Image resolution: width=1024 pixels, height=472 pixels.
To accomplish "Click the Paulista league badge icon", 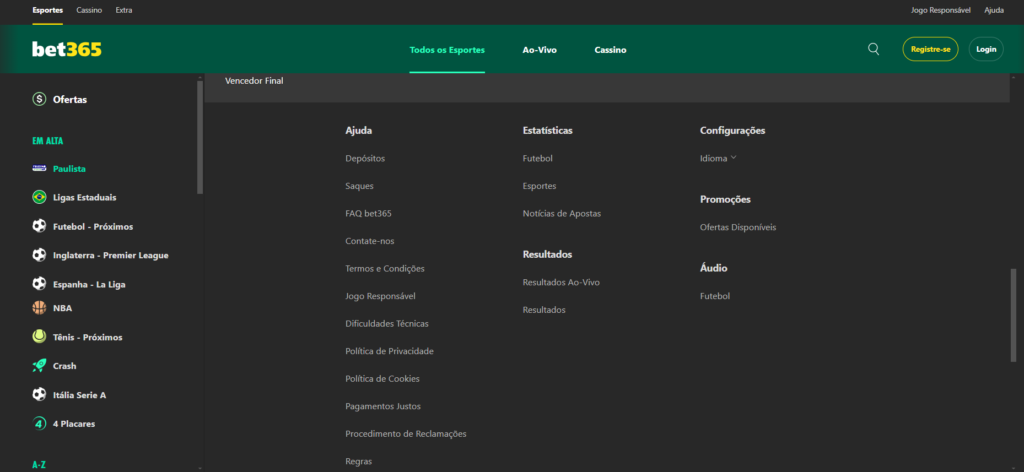I will pos(39,168).
